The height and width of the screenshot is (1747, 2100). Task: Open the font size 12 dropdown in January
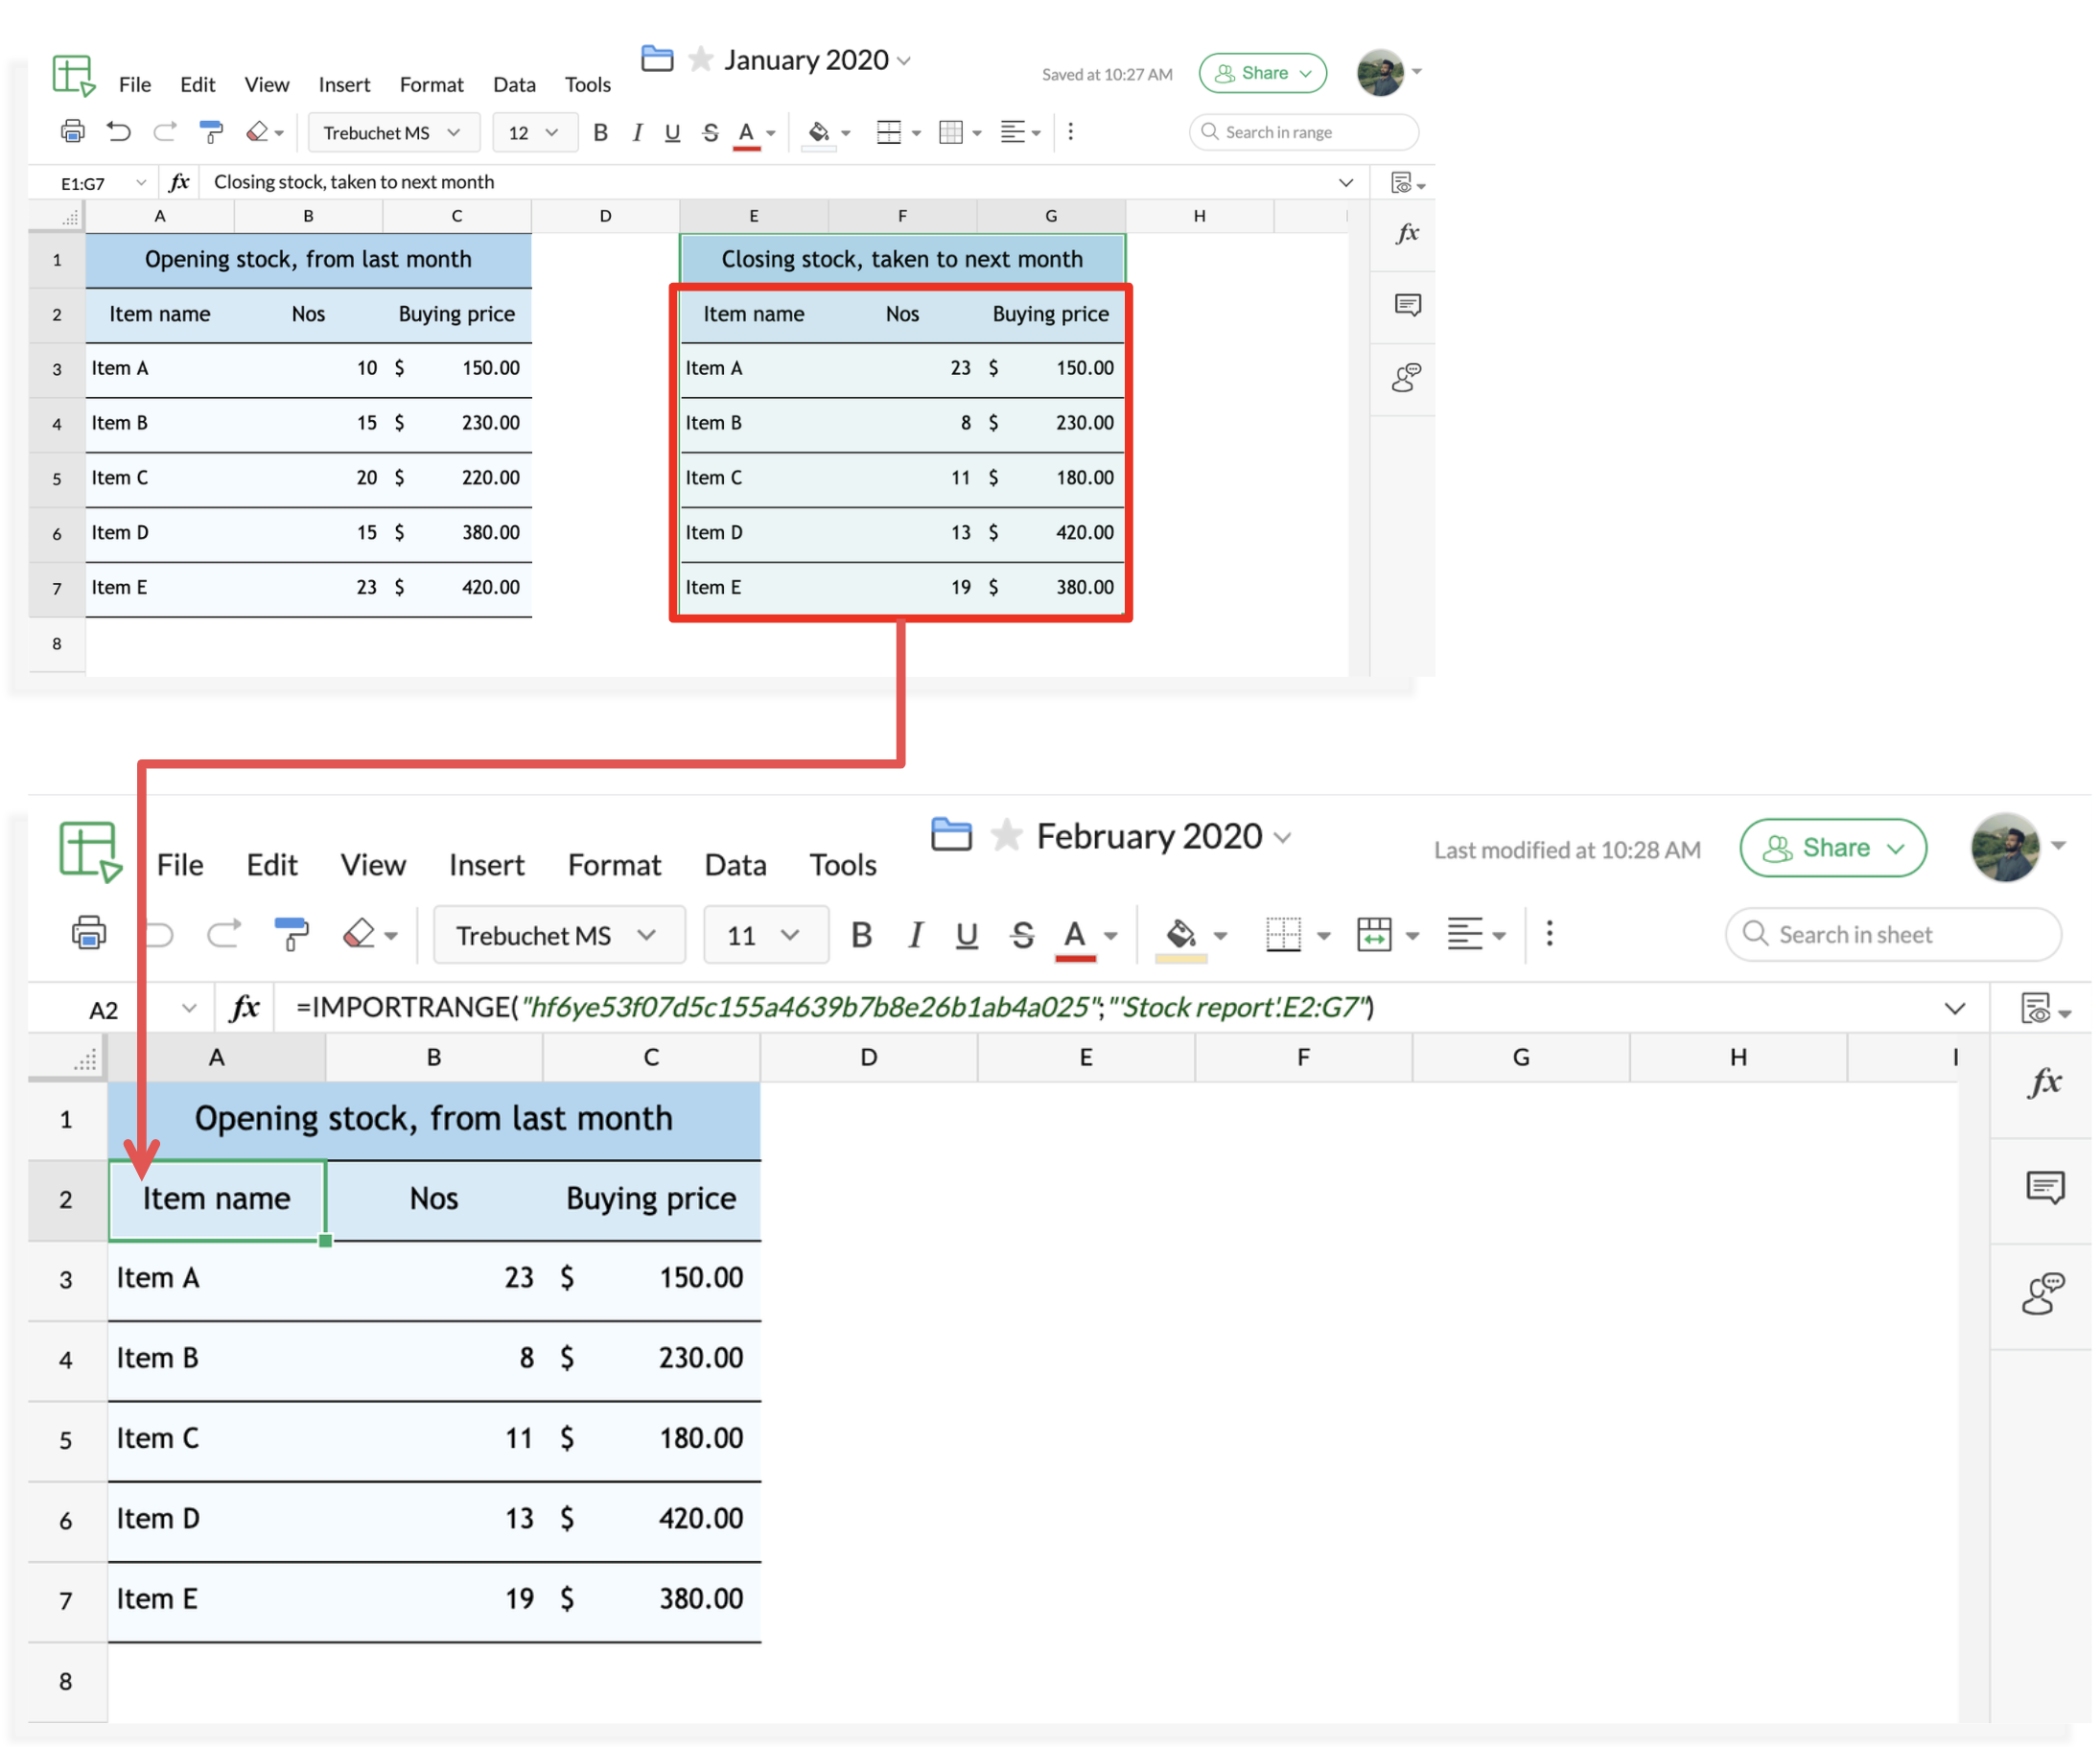coord(534,132)
